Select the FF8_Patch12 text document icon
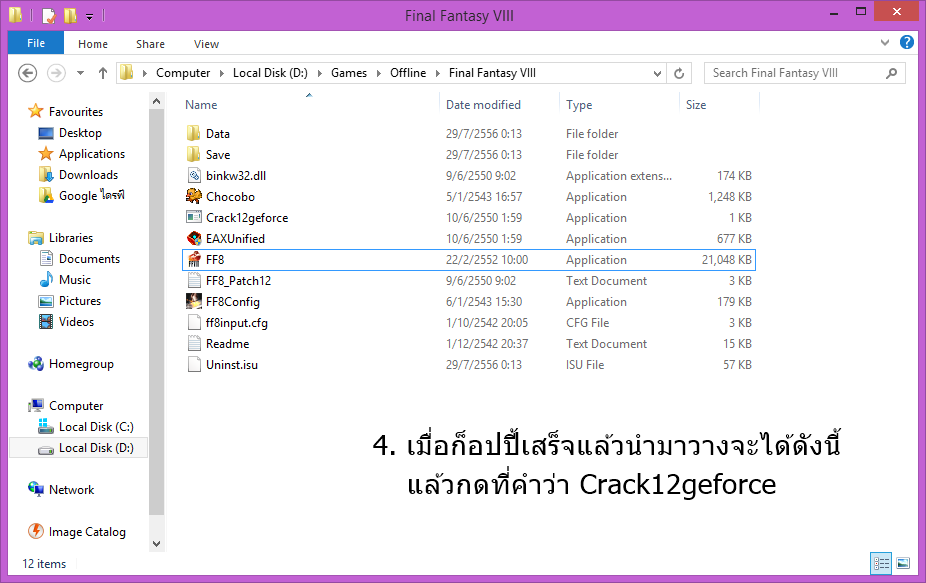926x583 pixels. point(194,280)
